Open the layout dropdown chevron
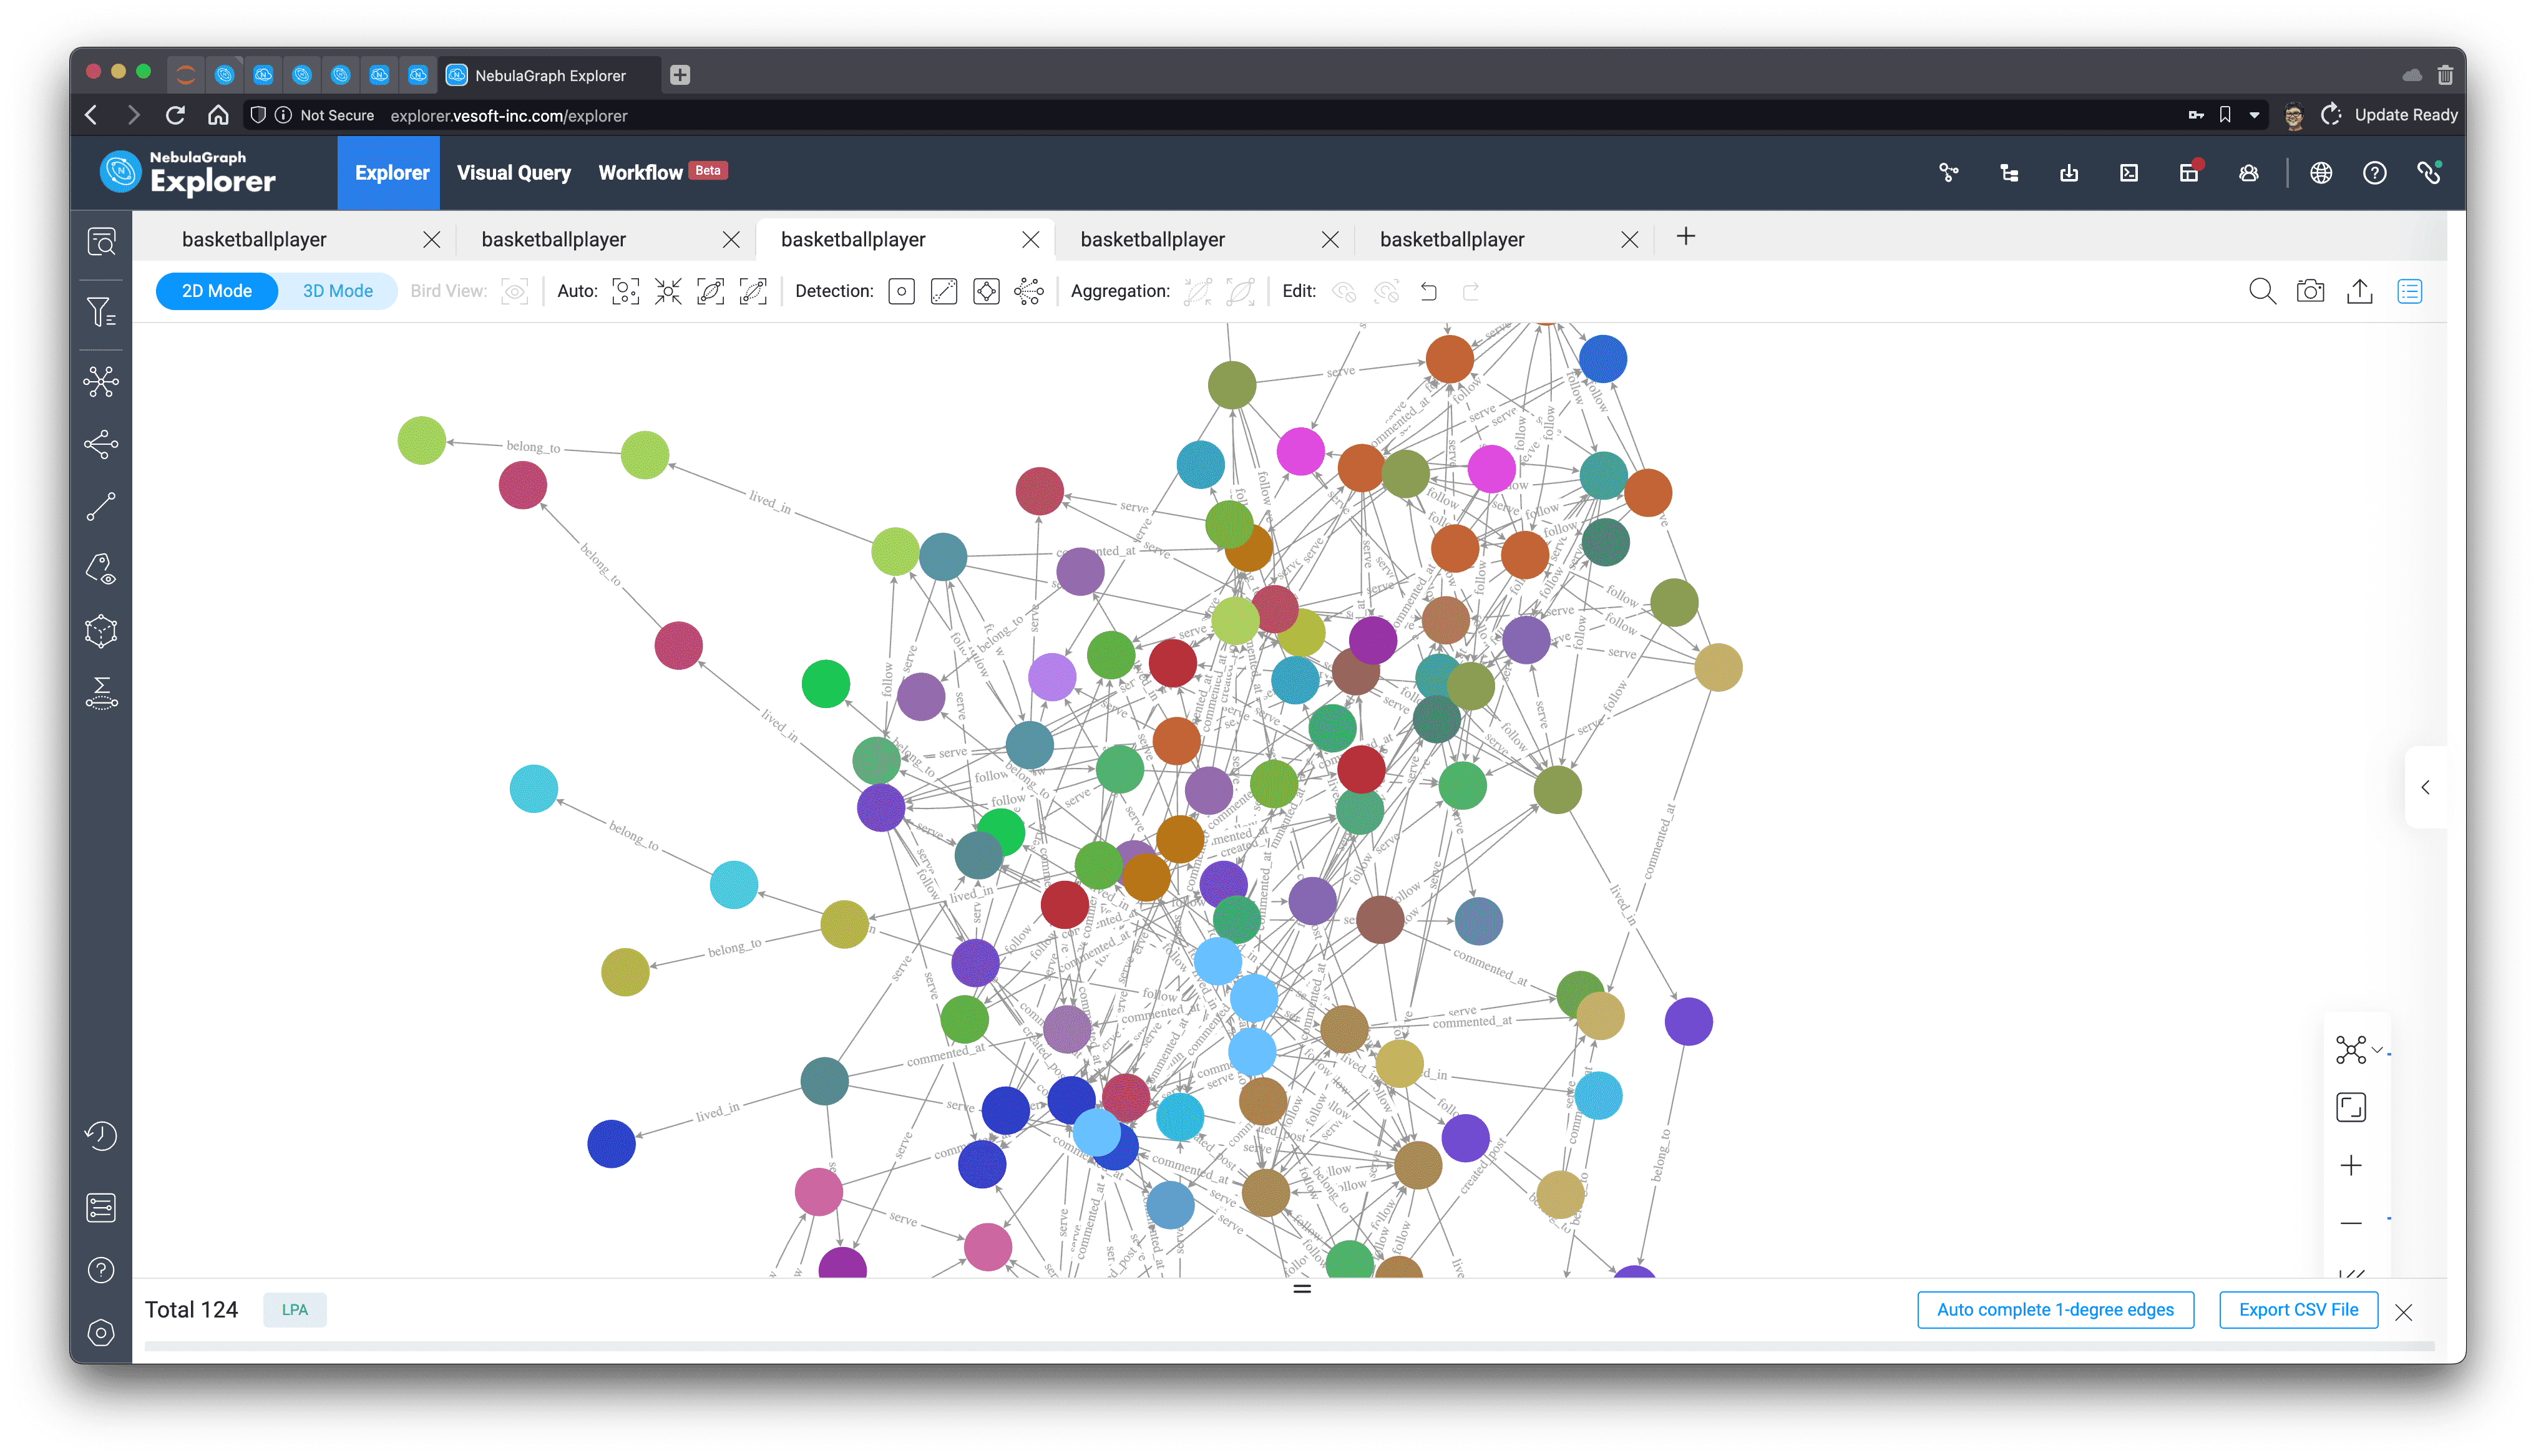 (x=2377, y=1050)
